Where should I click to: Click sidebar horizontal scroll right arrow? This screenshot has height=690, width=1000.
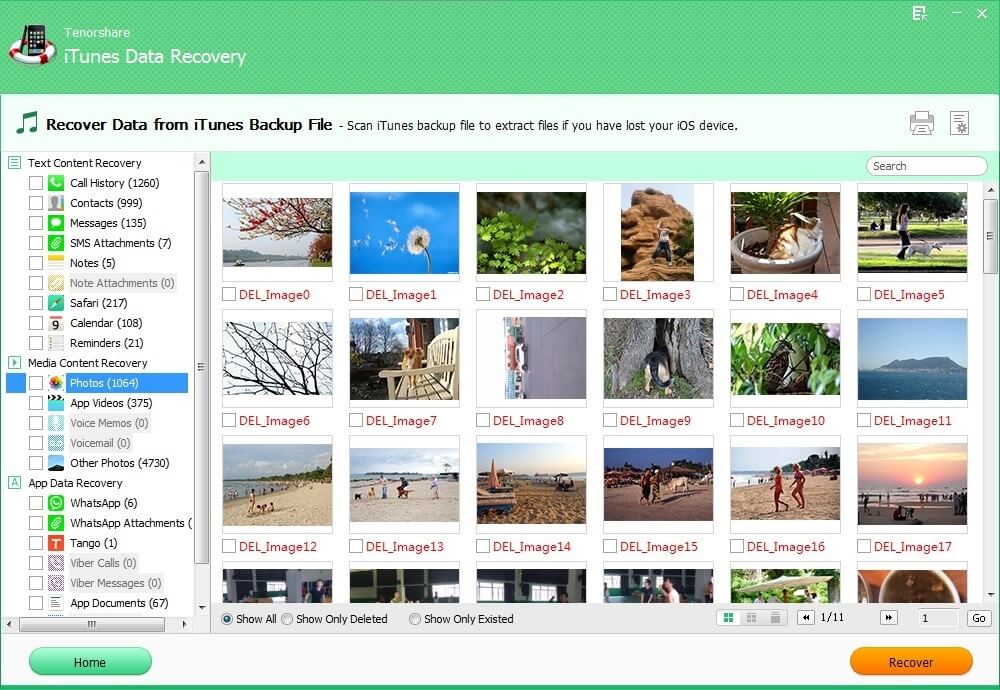[184, 624]
